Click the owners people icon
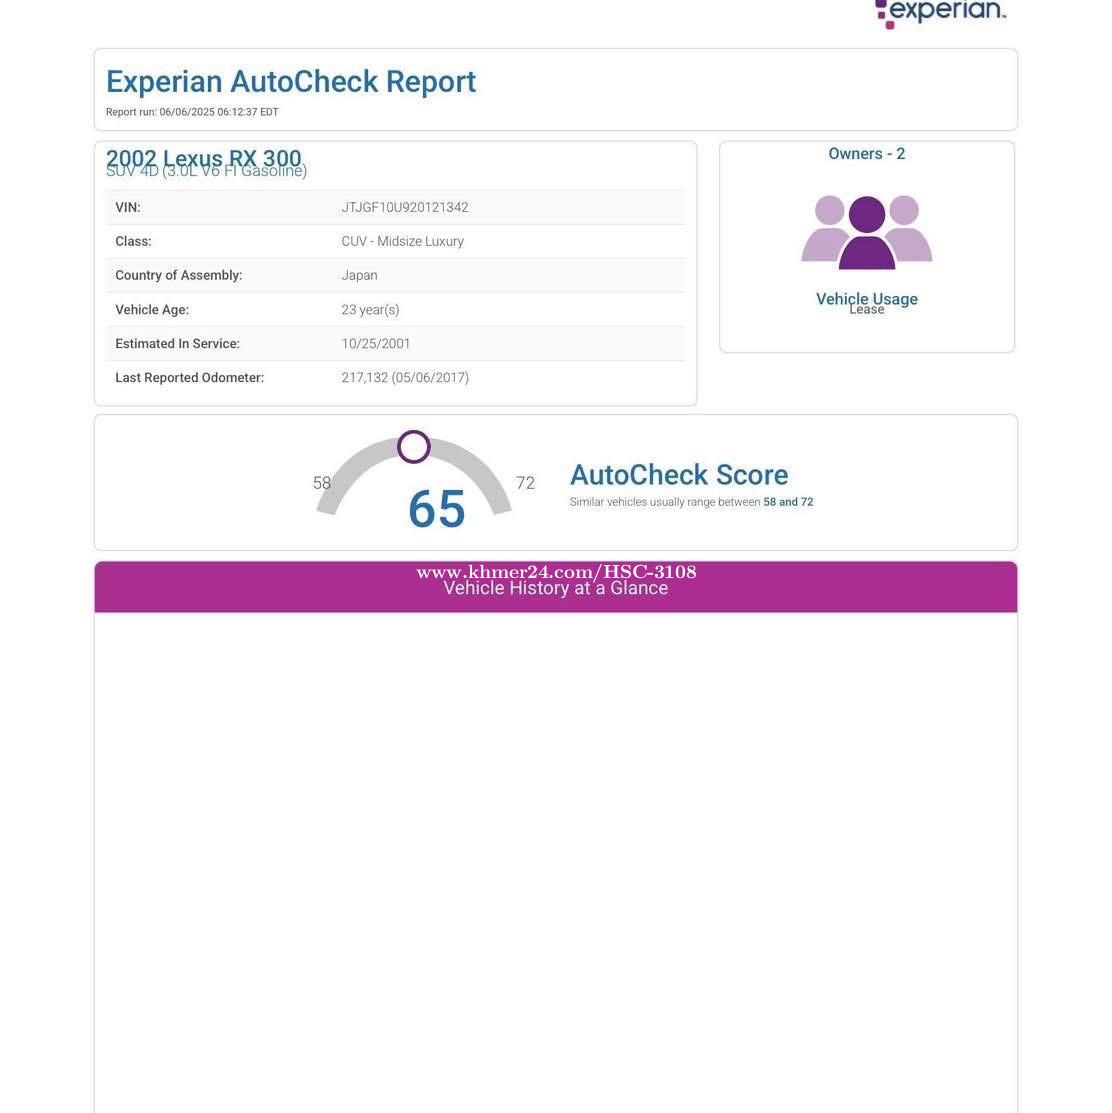Viewport: 1112px width, 1113px height. point(866,232)
